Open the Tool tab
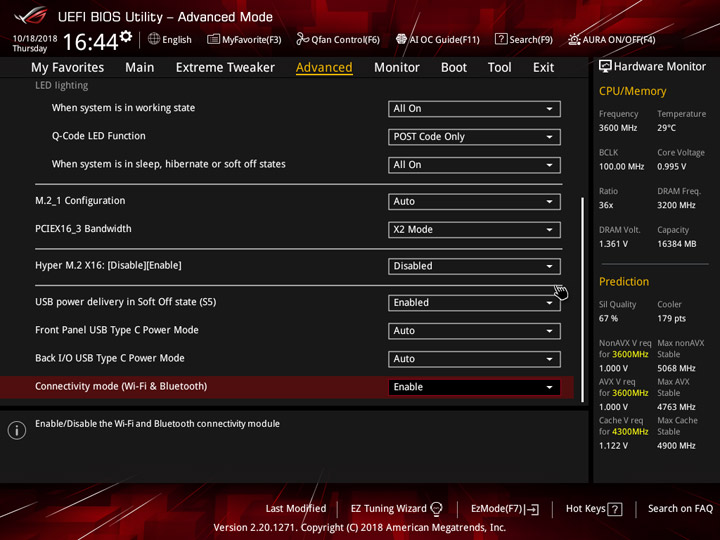The image size is (720, 540). point(500,68)
